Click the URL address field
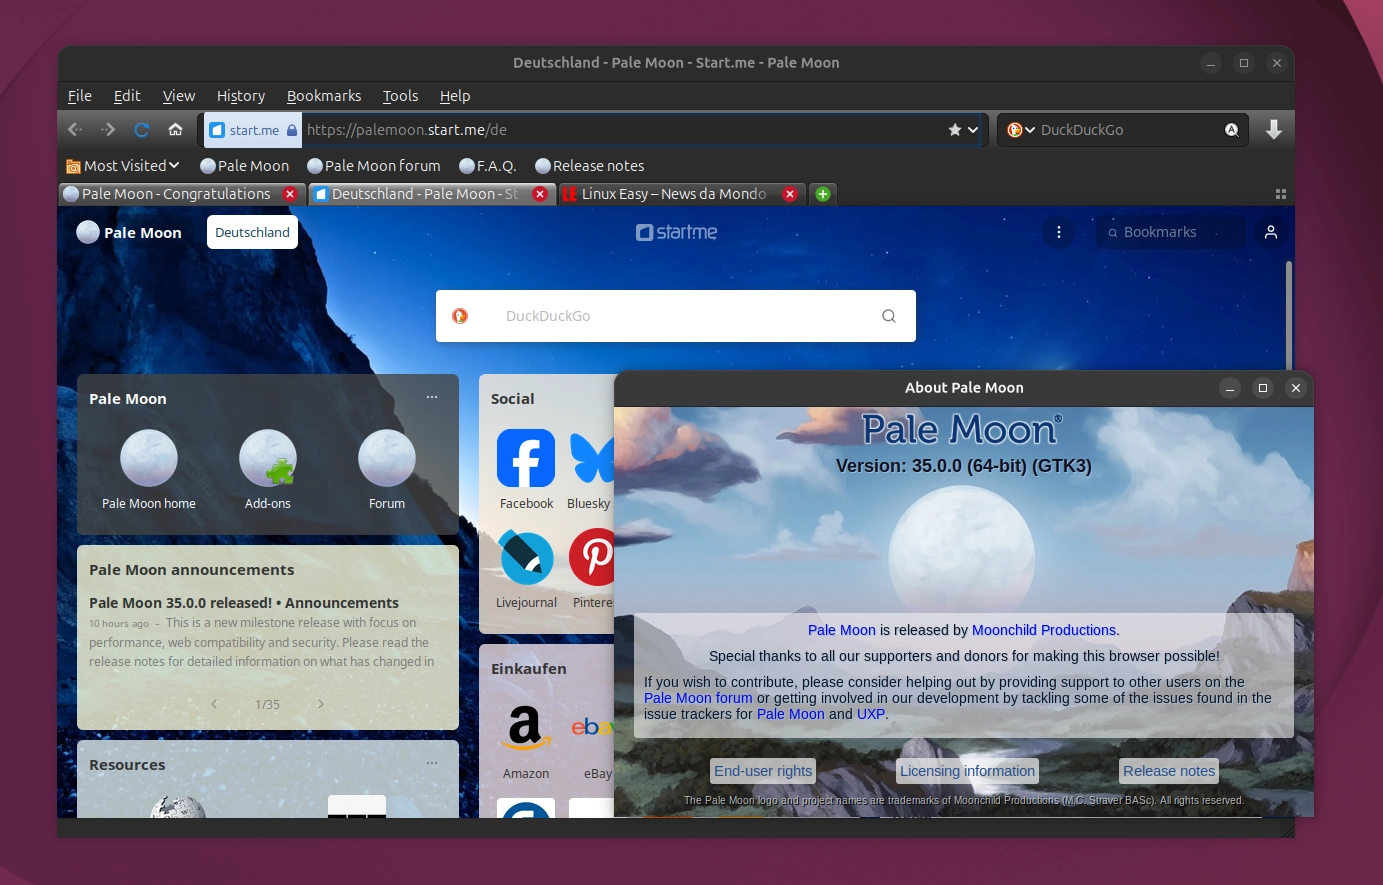The width and height of the screenshot is (1383, 885). pyautogui.click(x=622, y=130)
